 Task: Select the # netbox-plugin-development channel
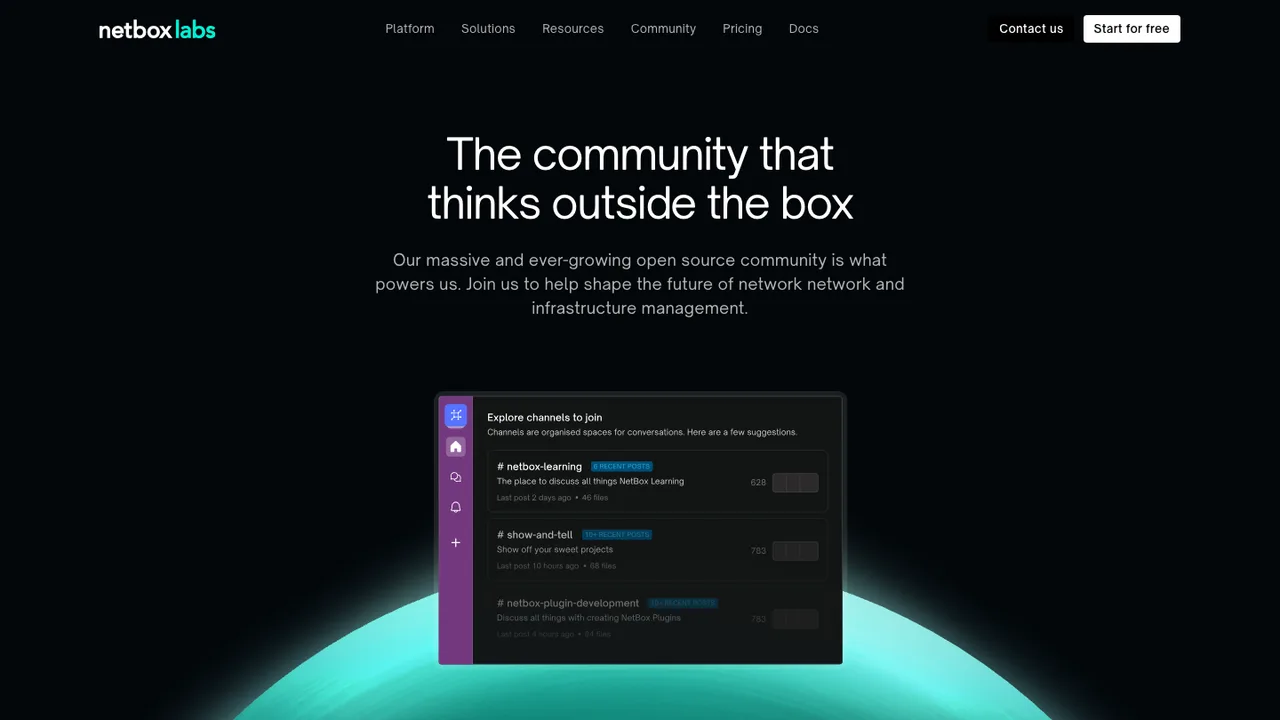[657, 617]
